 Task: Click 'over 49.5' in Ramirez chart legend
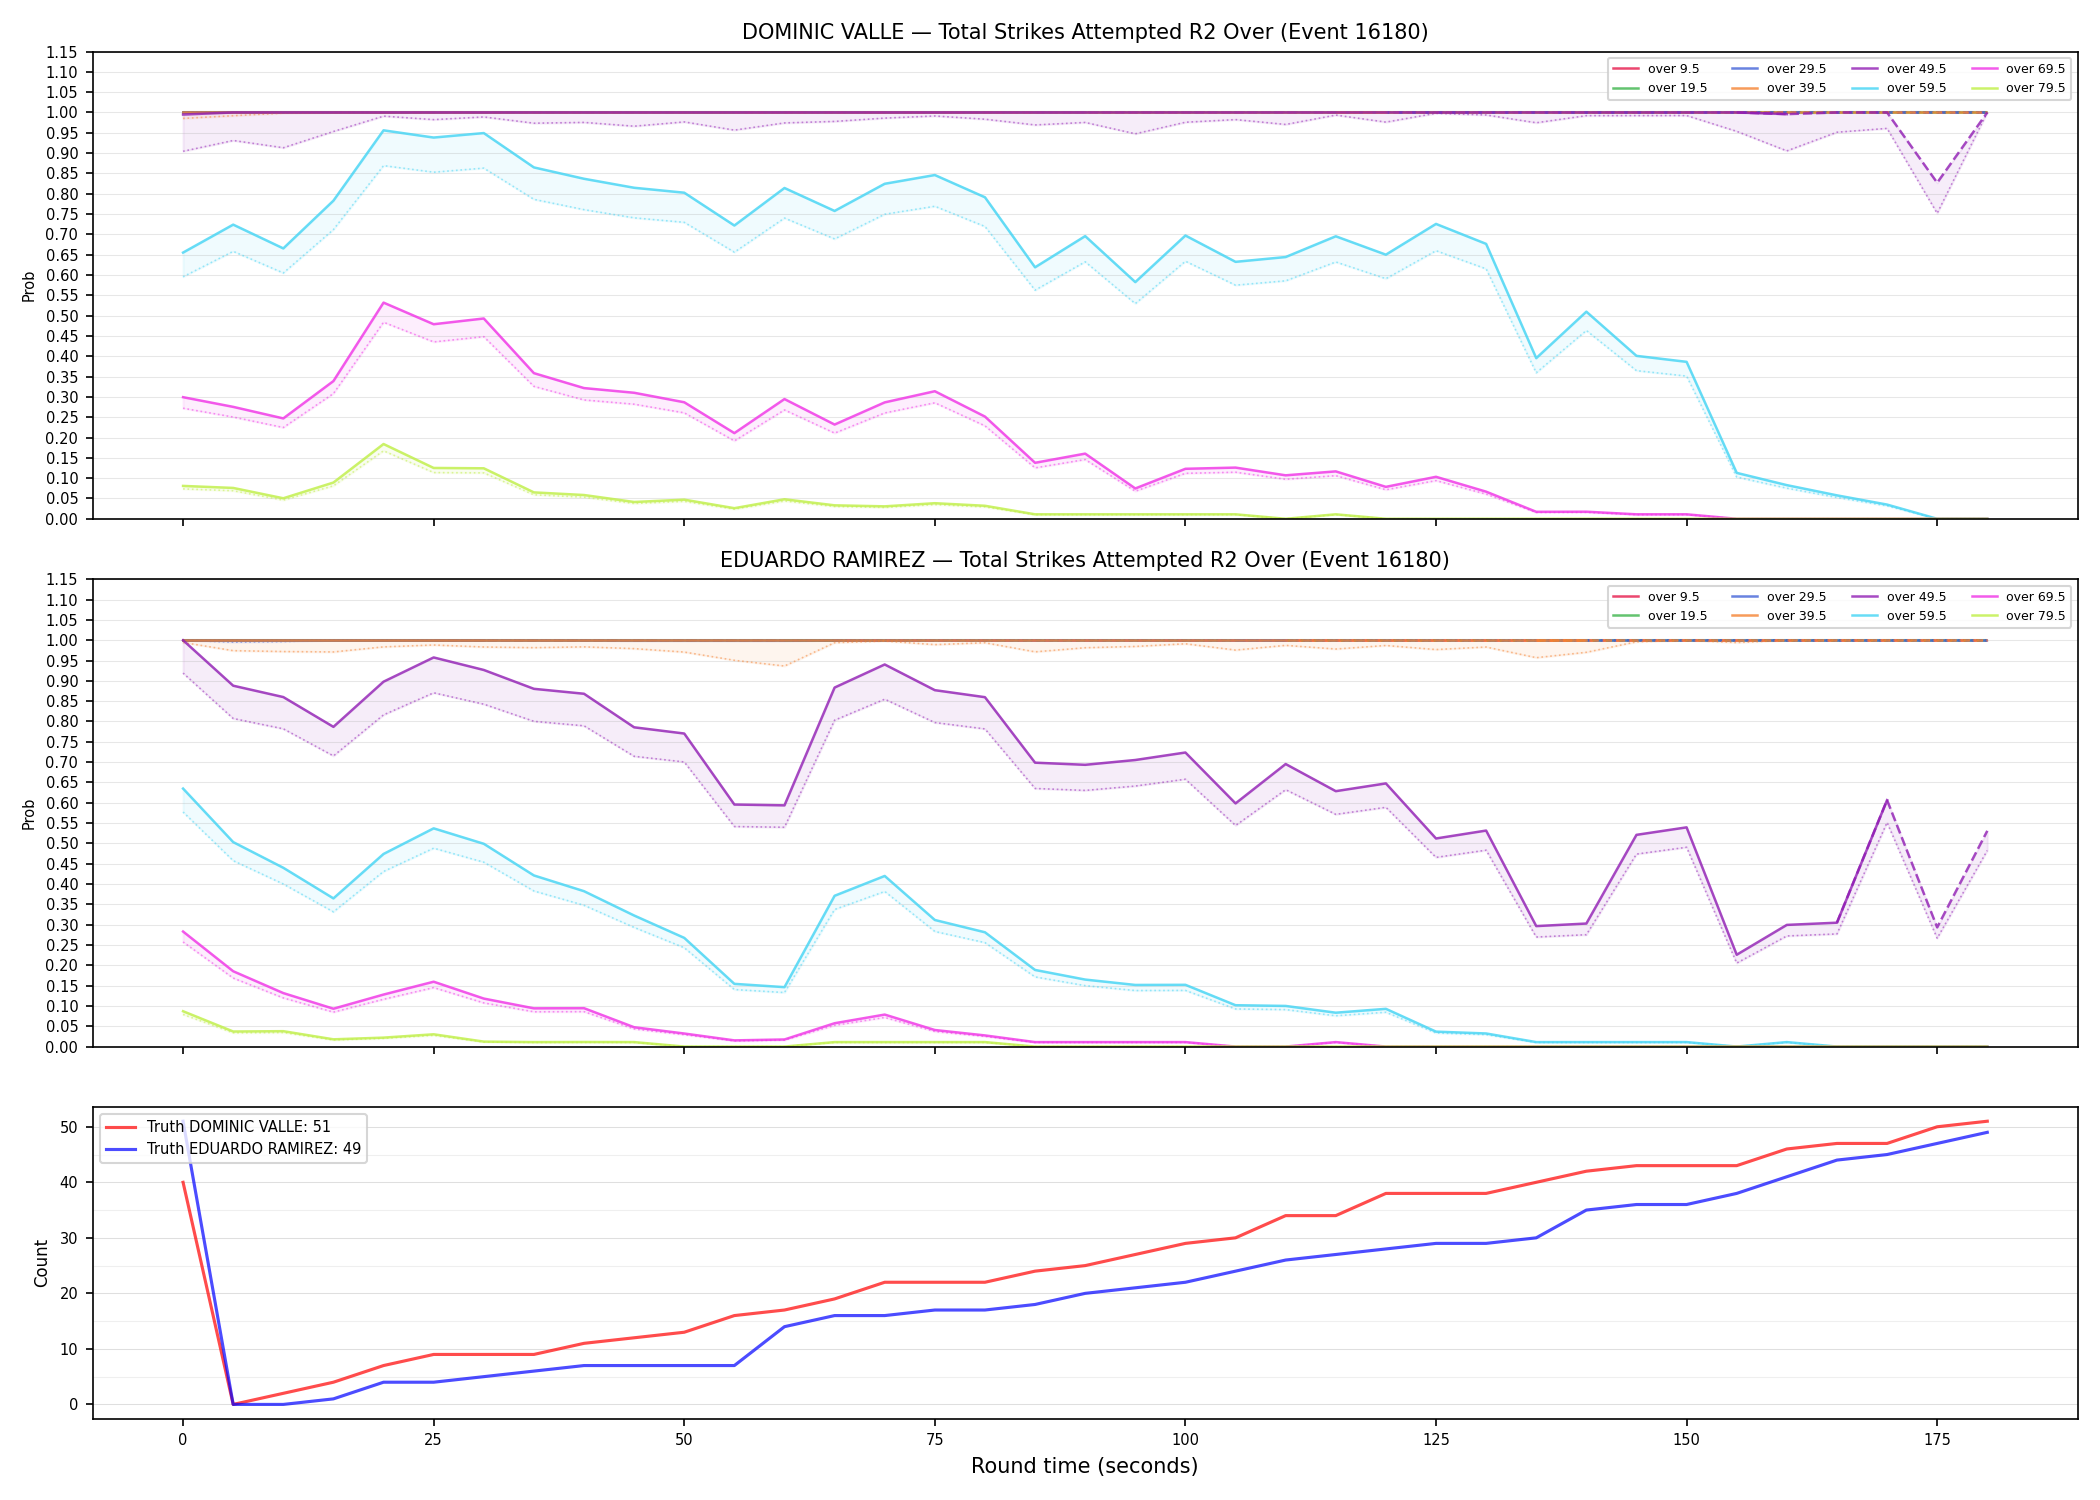point(1898,597)
